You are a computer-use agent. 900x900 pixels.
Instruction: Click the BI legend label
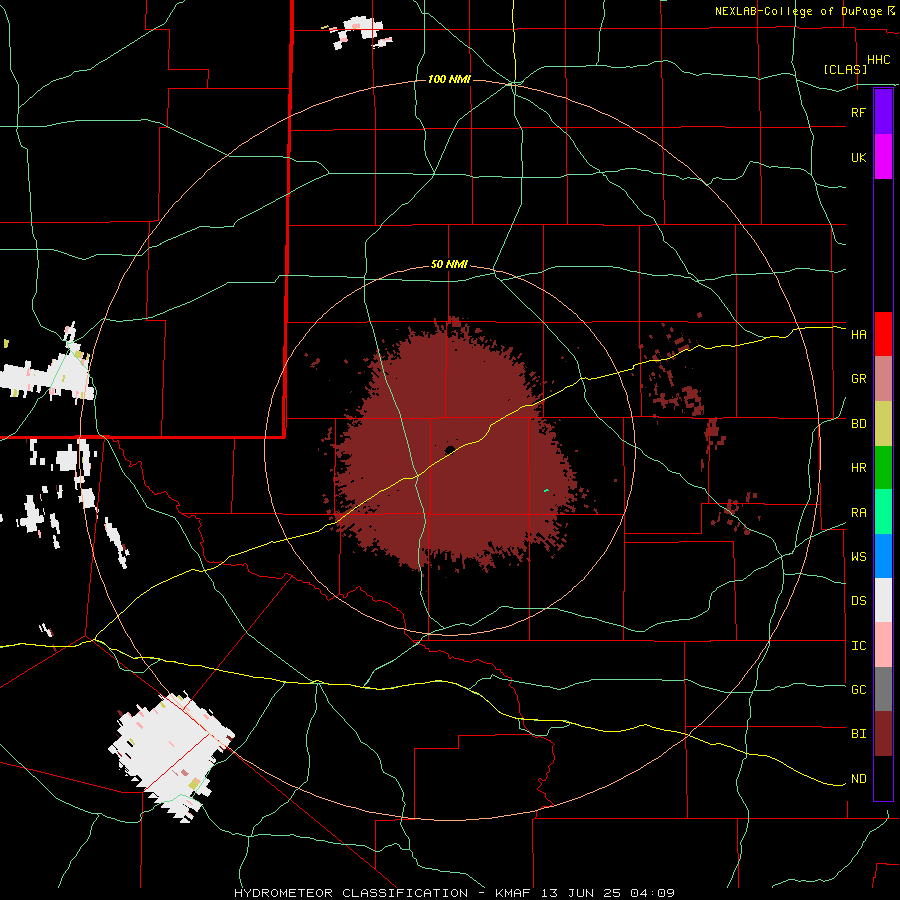pos(858,734)
